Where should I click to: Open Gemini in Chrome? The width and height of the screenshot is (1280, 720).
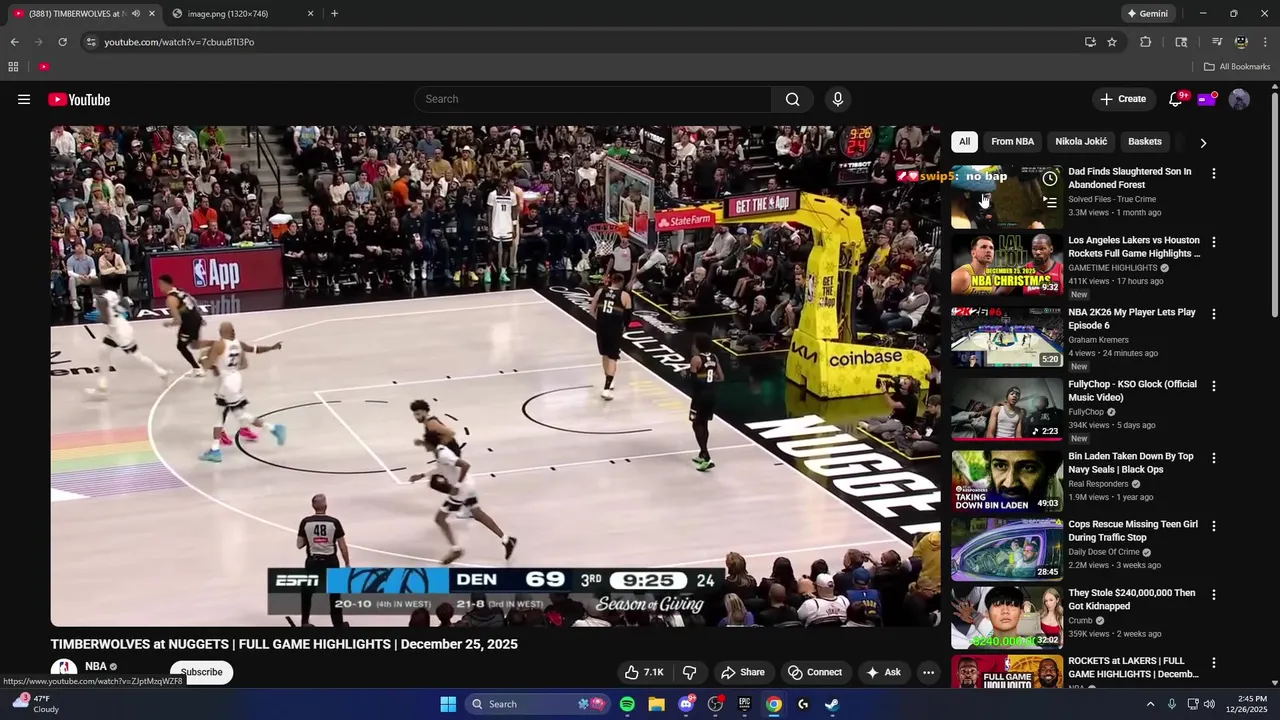click(1147, 14)
